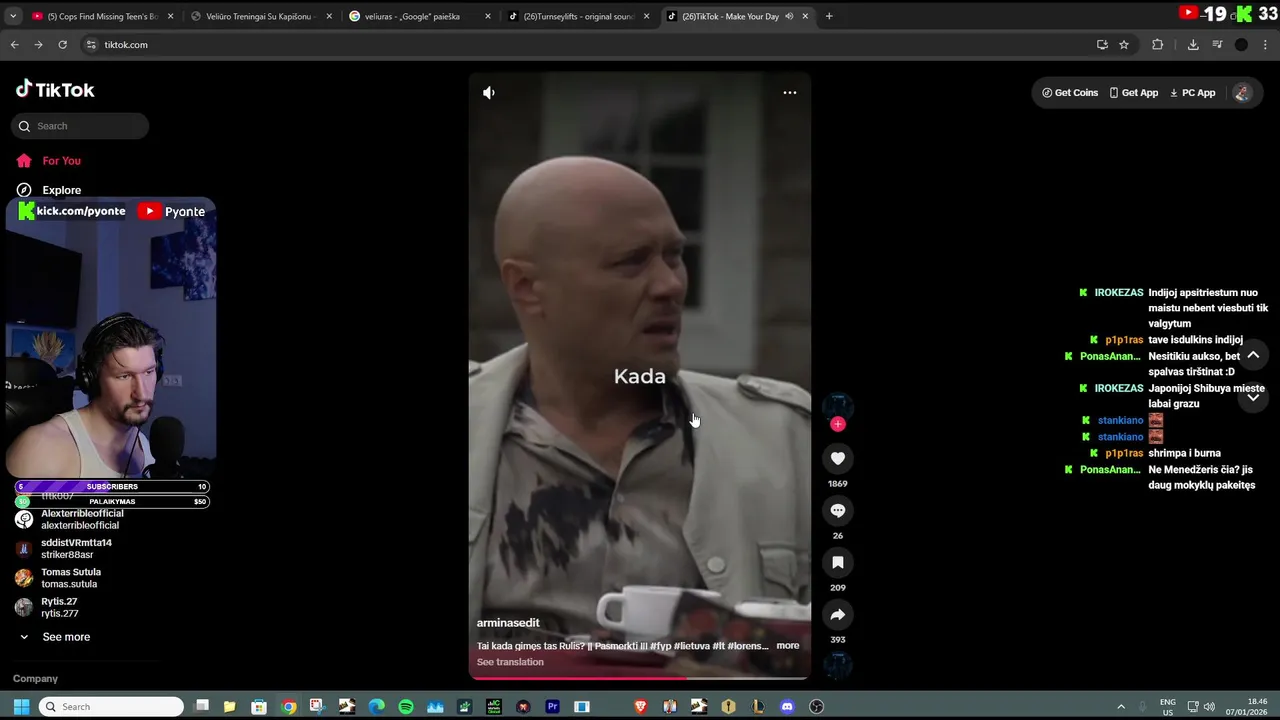Viewport: 1280px width, 720px height.
Task: Open site information icon in address bar
Action: (x=91, y=45)
